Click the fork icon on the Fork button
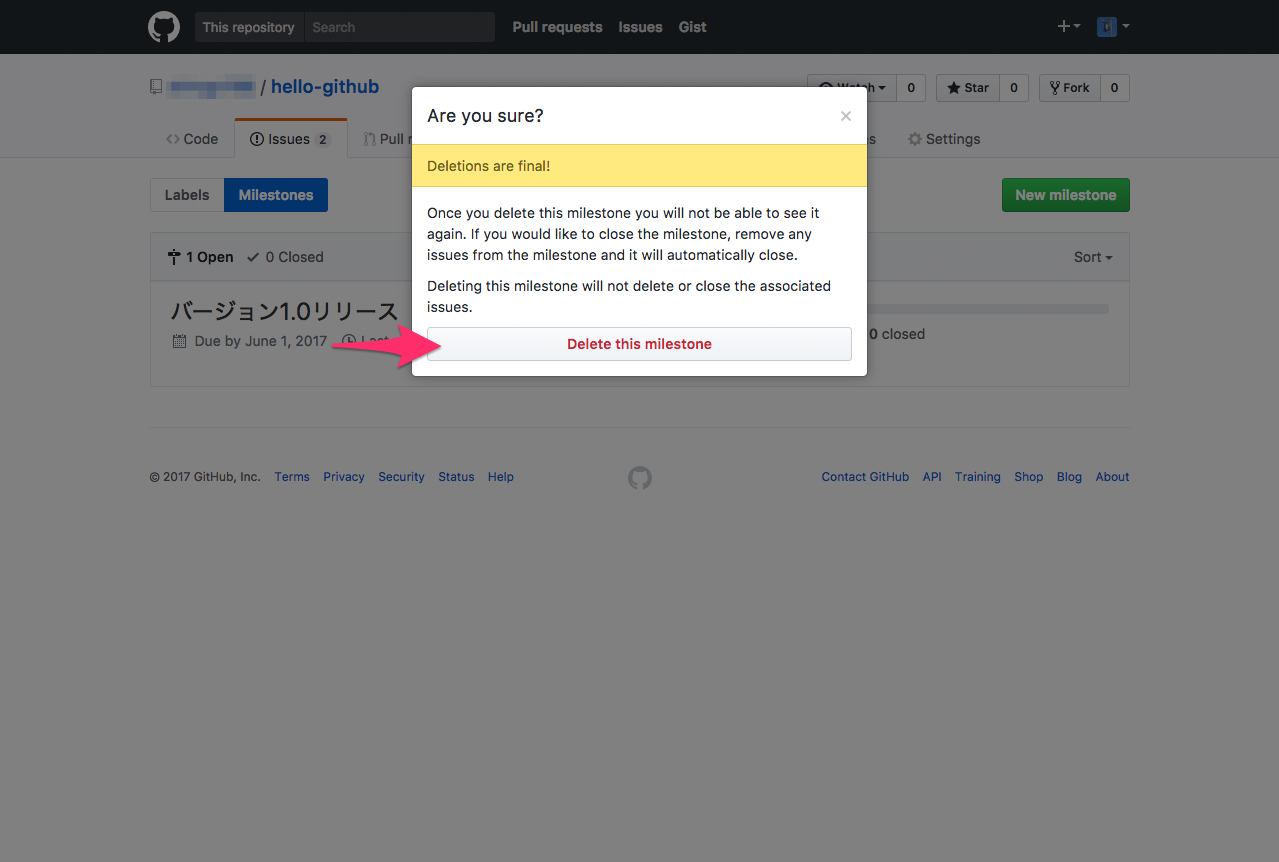 point(1055,88)
